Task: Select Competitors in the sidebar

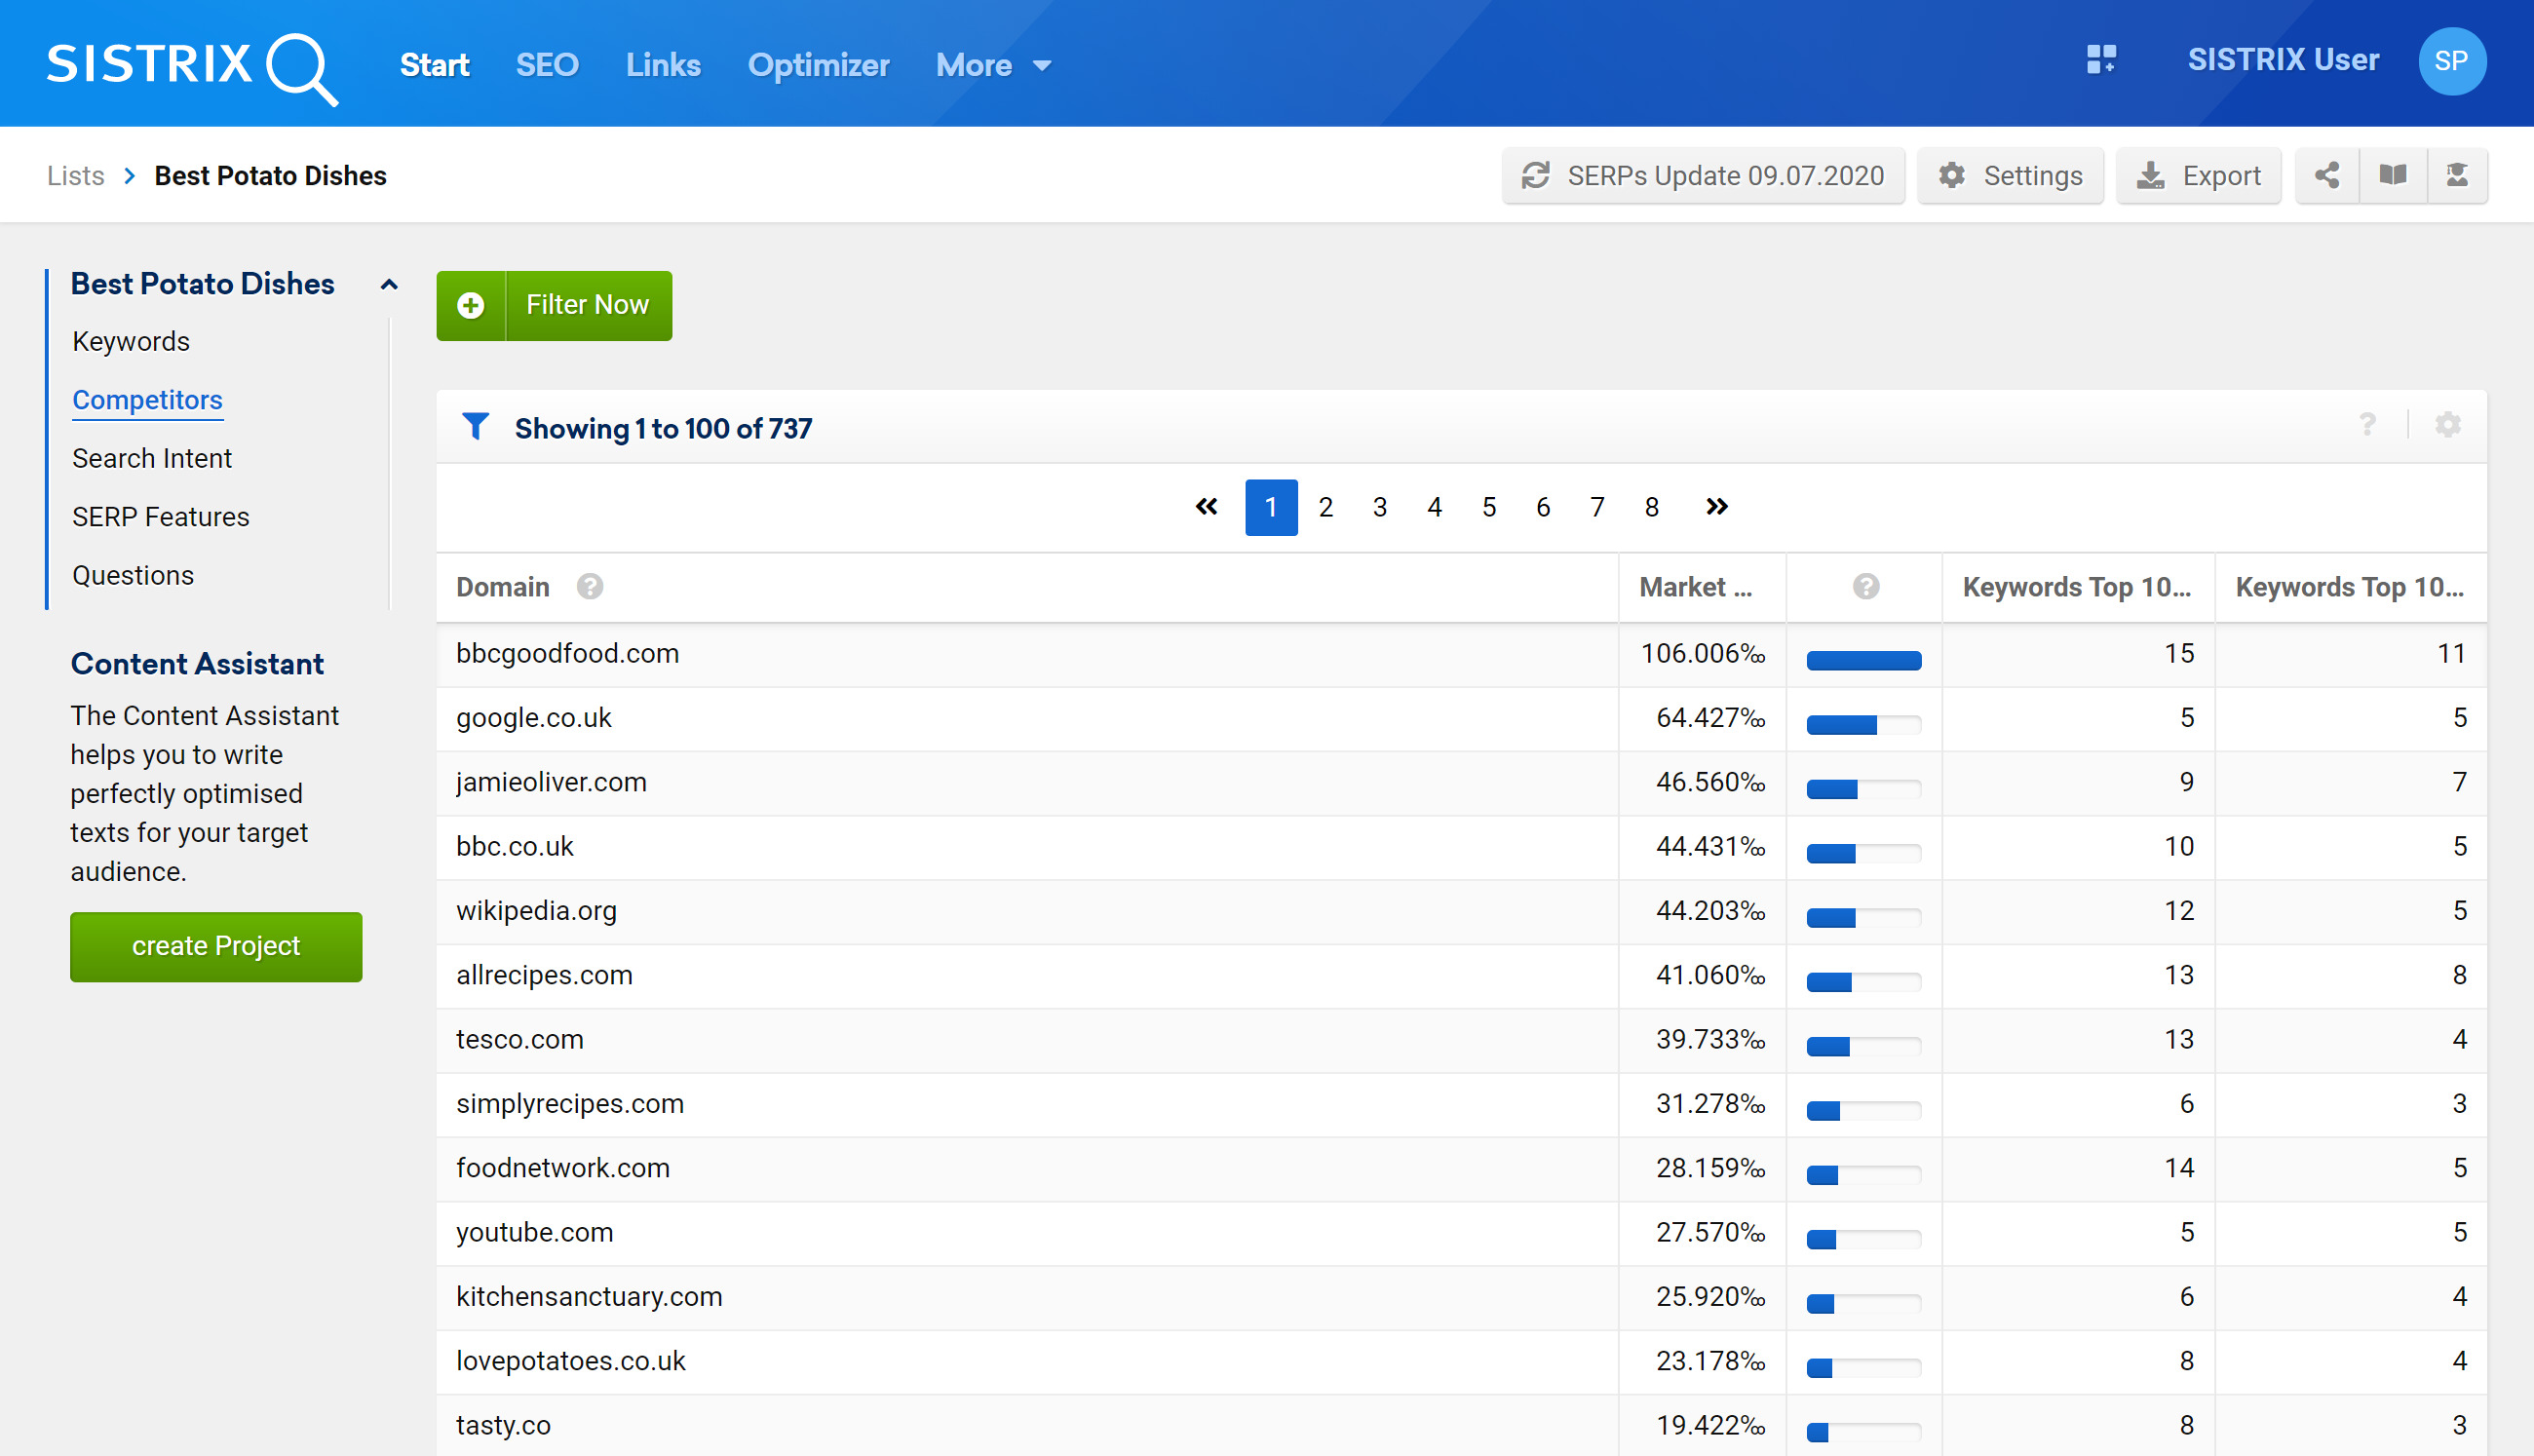Action: click(147, 400)
